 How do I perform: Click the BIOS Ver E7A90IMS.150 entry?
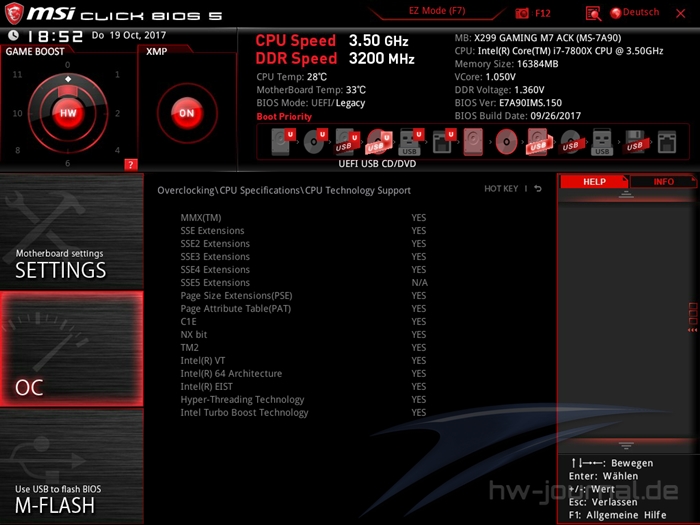pyautogui.click(x=508, y=103)
